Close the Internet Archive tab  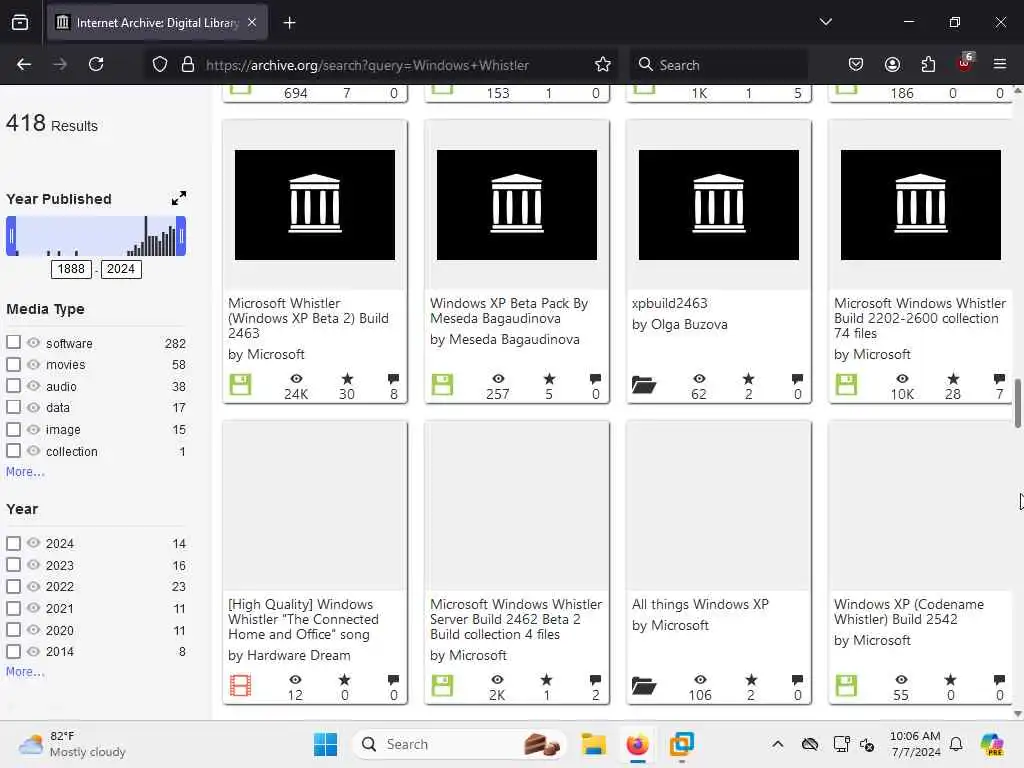[x=252, y=22]
